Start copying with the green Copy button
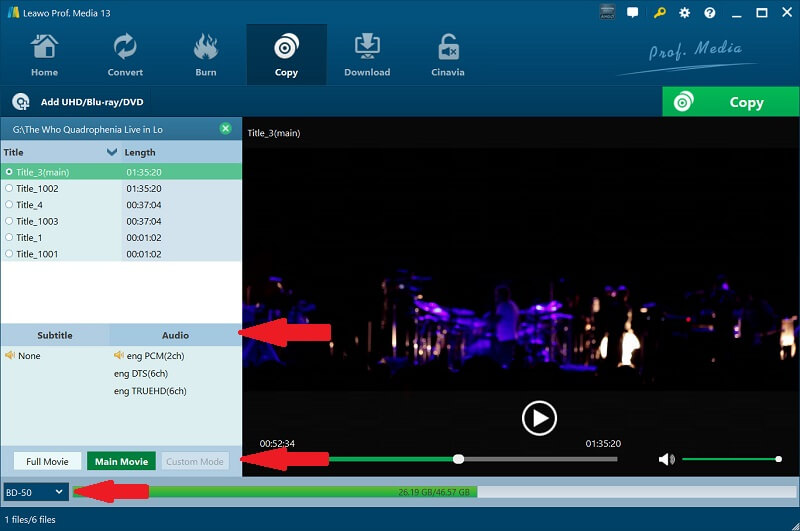This screenshot has height=531, width=800. click(x=731, y=102)
